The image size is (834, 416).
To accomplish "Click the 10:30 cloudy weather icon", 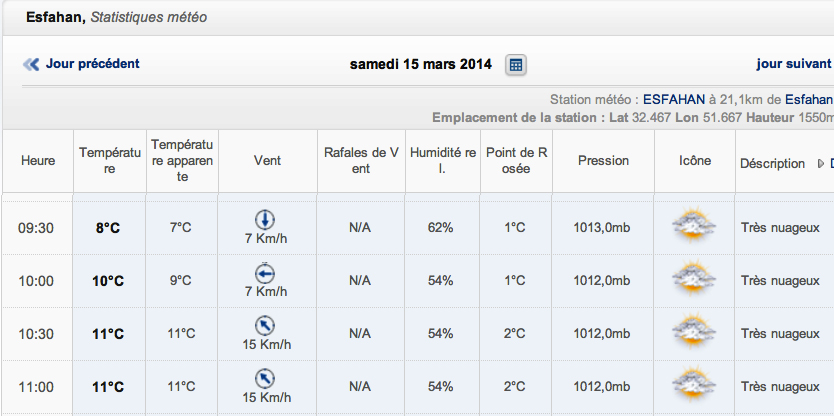I will [694, 331].
